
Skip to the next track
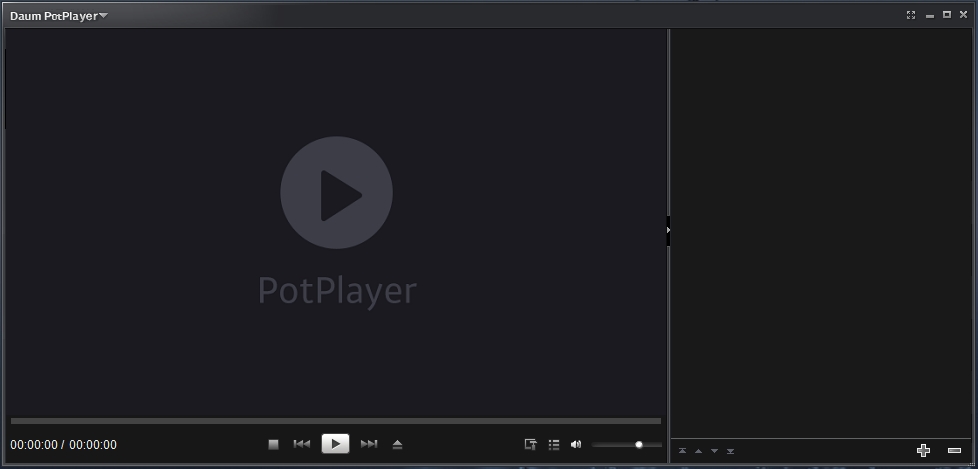tap(369, 444)
